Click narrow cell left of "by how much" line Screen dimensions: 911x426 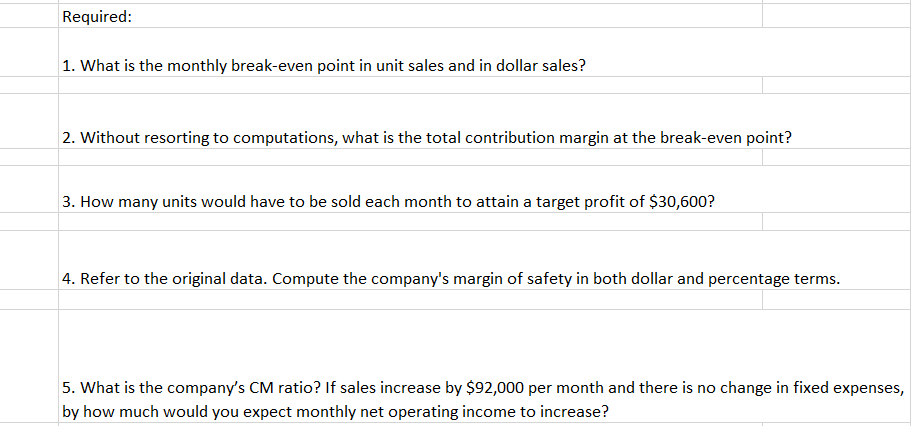(x=28, y=411)
